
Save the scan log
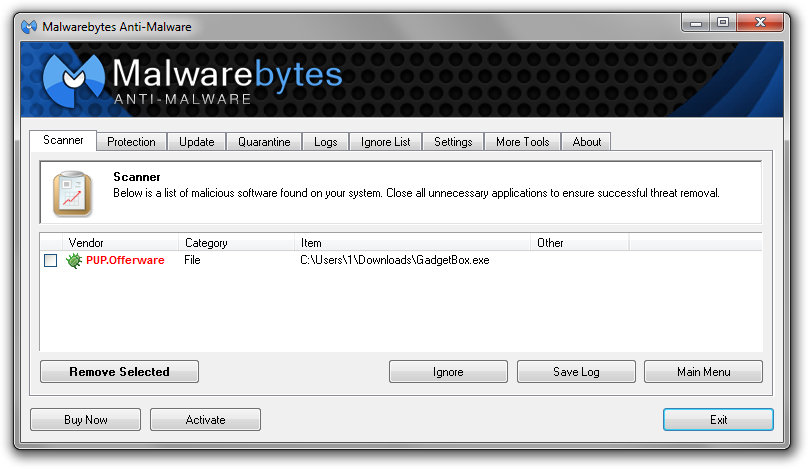(576, 371)
